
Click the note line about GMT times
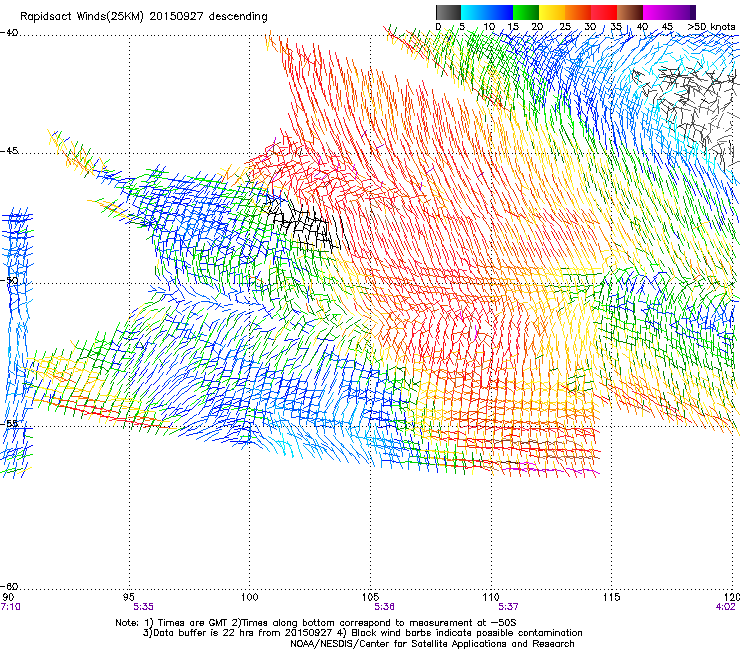(x=316, y=623)
